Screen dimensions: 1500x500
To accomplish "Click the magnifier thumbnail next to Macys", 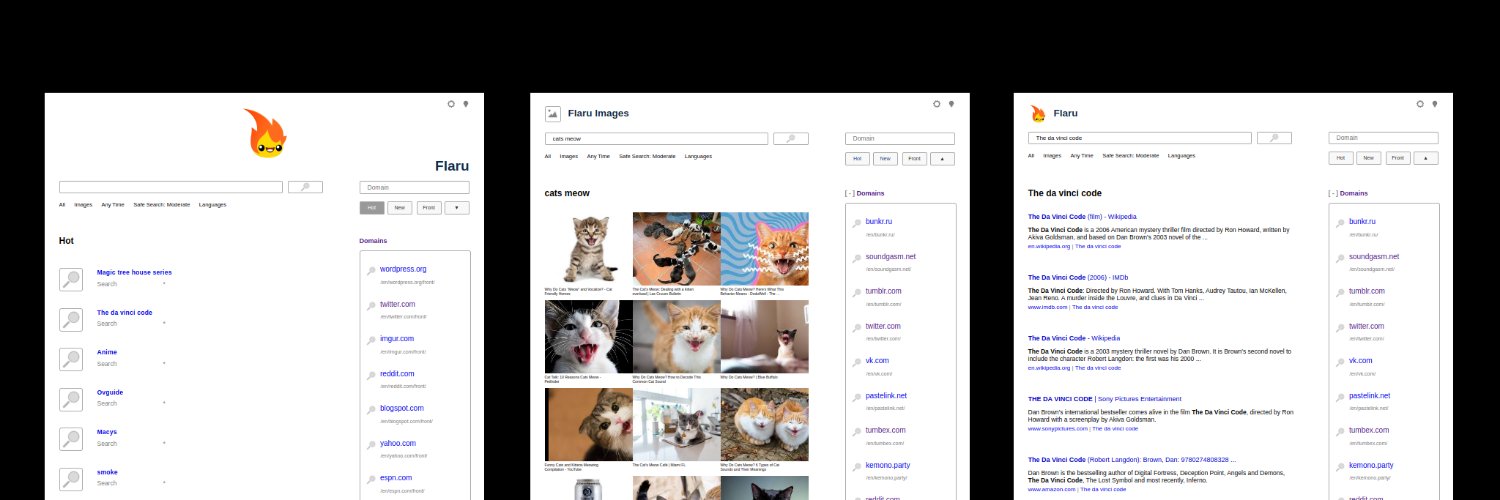I will pyautogui.click(x=71, y=439).
